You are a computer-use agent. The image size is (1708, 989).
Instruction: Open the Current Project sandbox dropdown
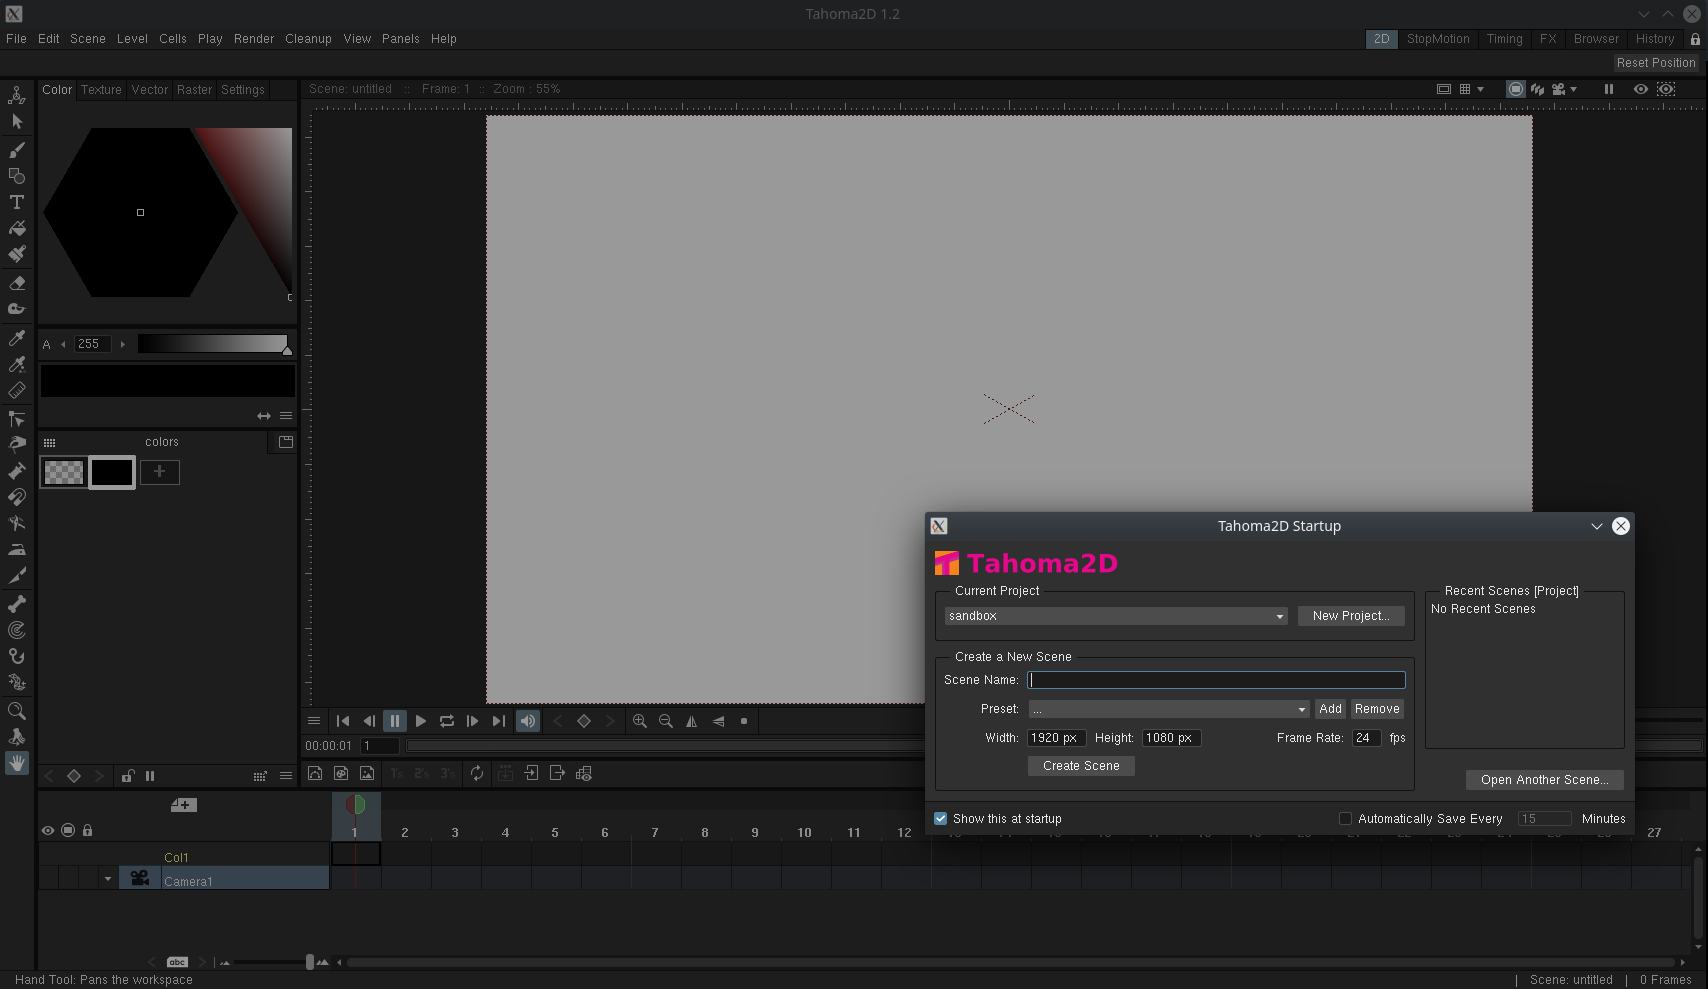(x=1115, y=616)
